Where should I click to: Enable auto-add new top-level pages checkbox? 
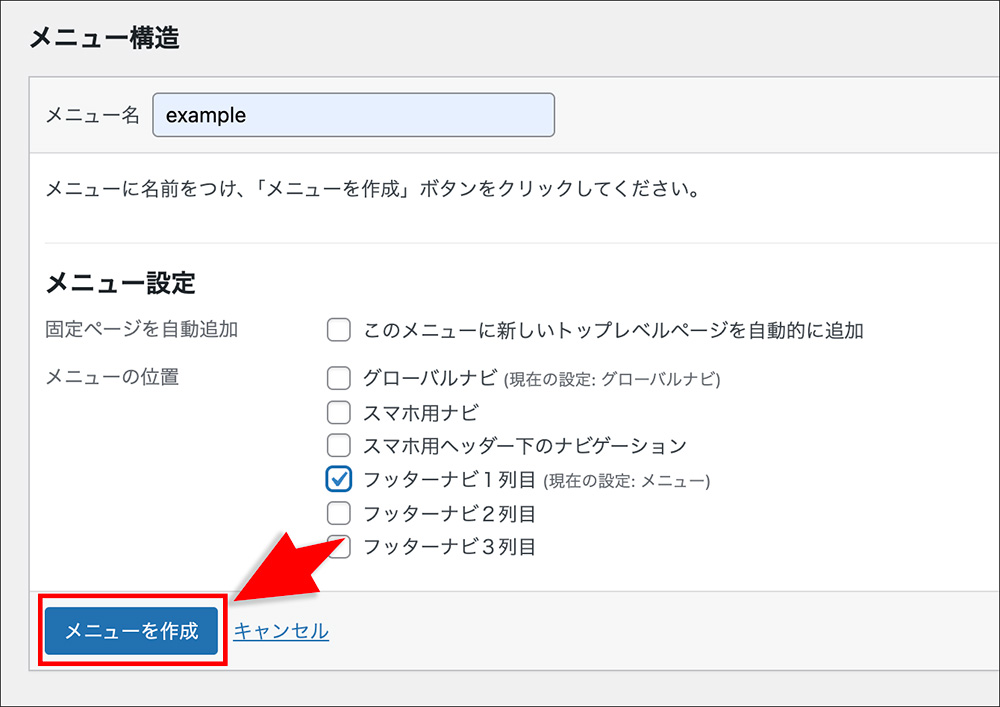point(339,330)
